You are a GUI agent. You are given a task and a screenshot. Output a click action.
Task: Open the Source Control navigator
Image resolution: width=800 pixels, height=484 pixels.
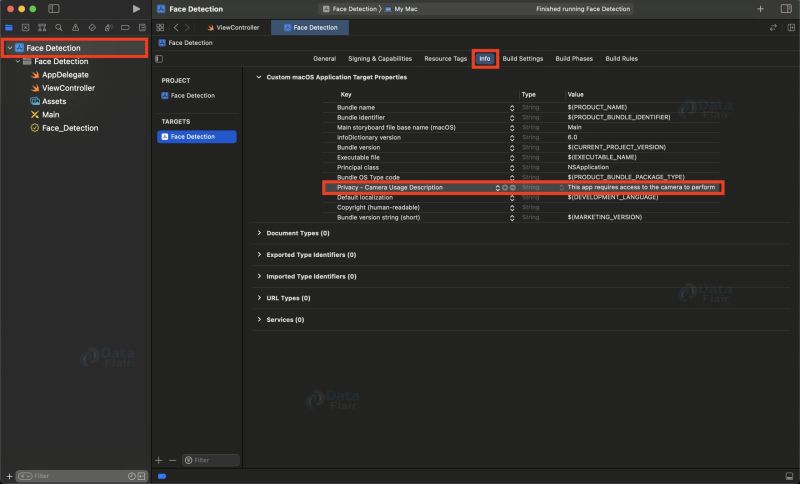point(26,28)
